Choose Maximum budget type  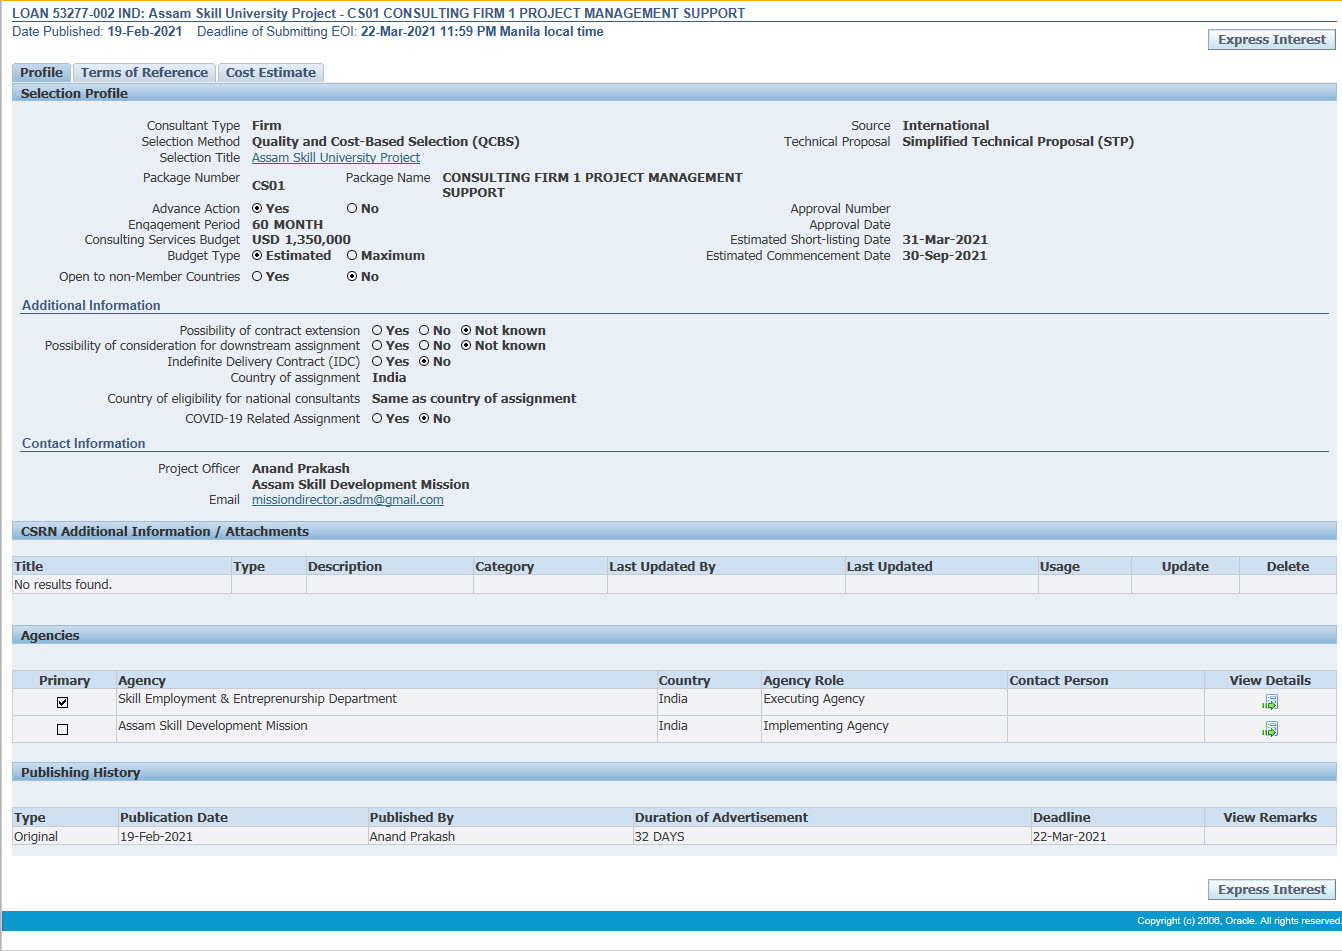(x=352, y=255)
